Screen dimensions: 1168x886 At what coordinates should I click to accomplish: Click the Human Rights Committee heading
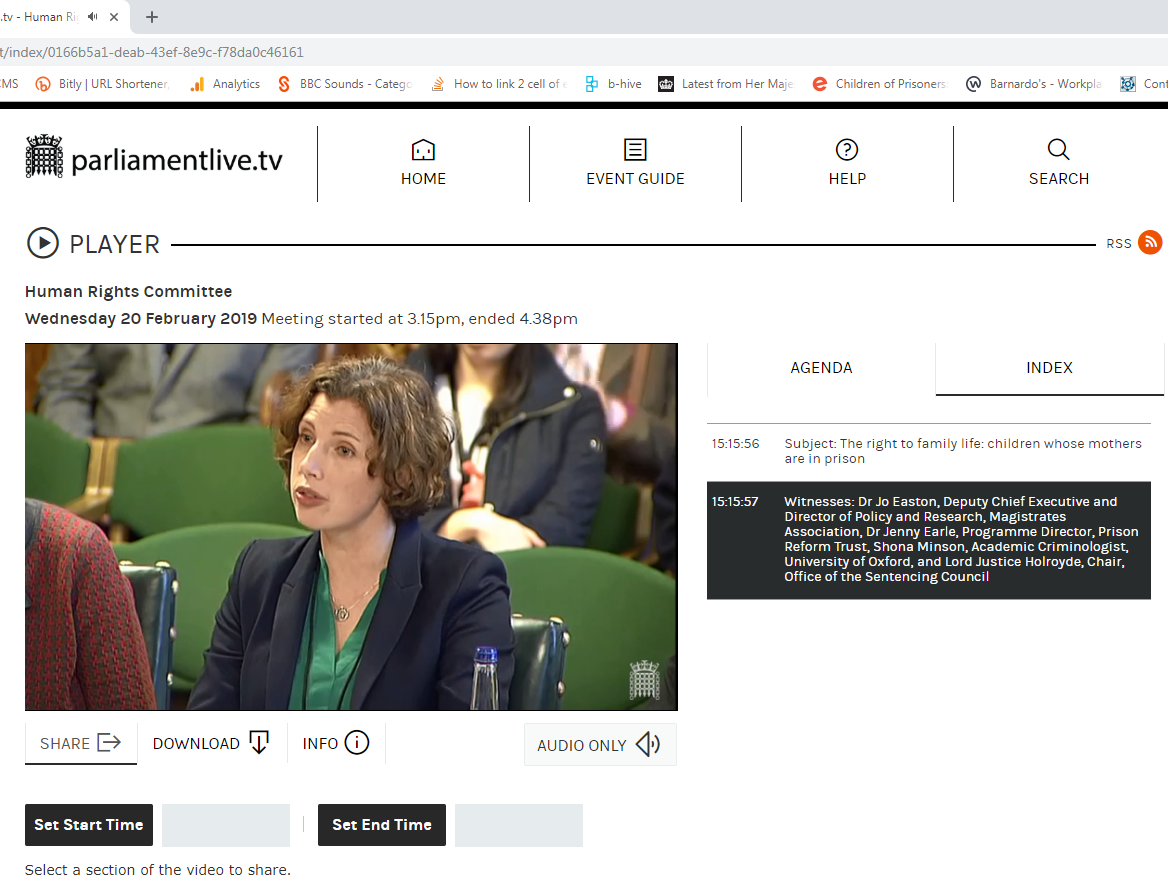[129, 291]
